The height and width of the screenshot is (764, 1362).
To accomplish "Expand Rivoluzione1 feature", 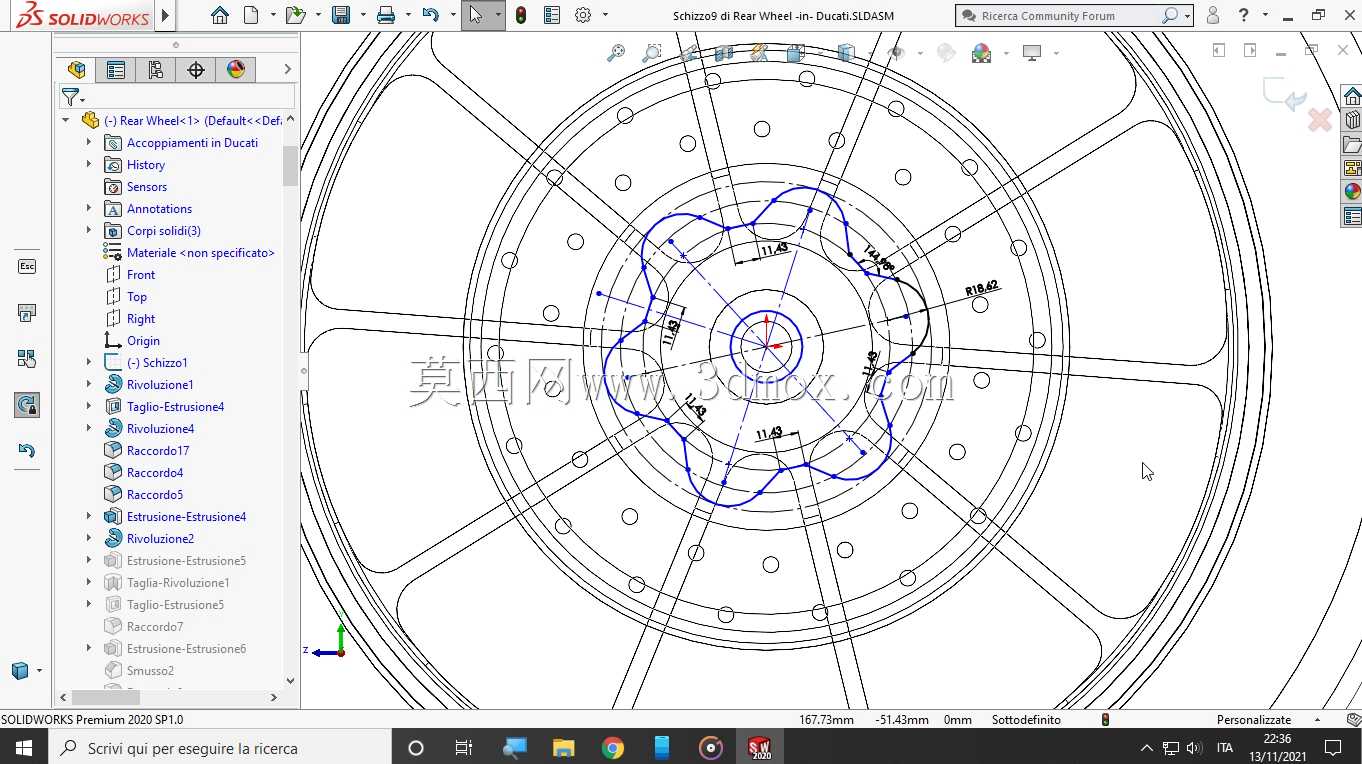I will (89, 384).
